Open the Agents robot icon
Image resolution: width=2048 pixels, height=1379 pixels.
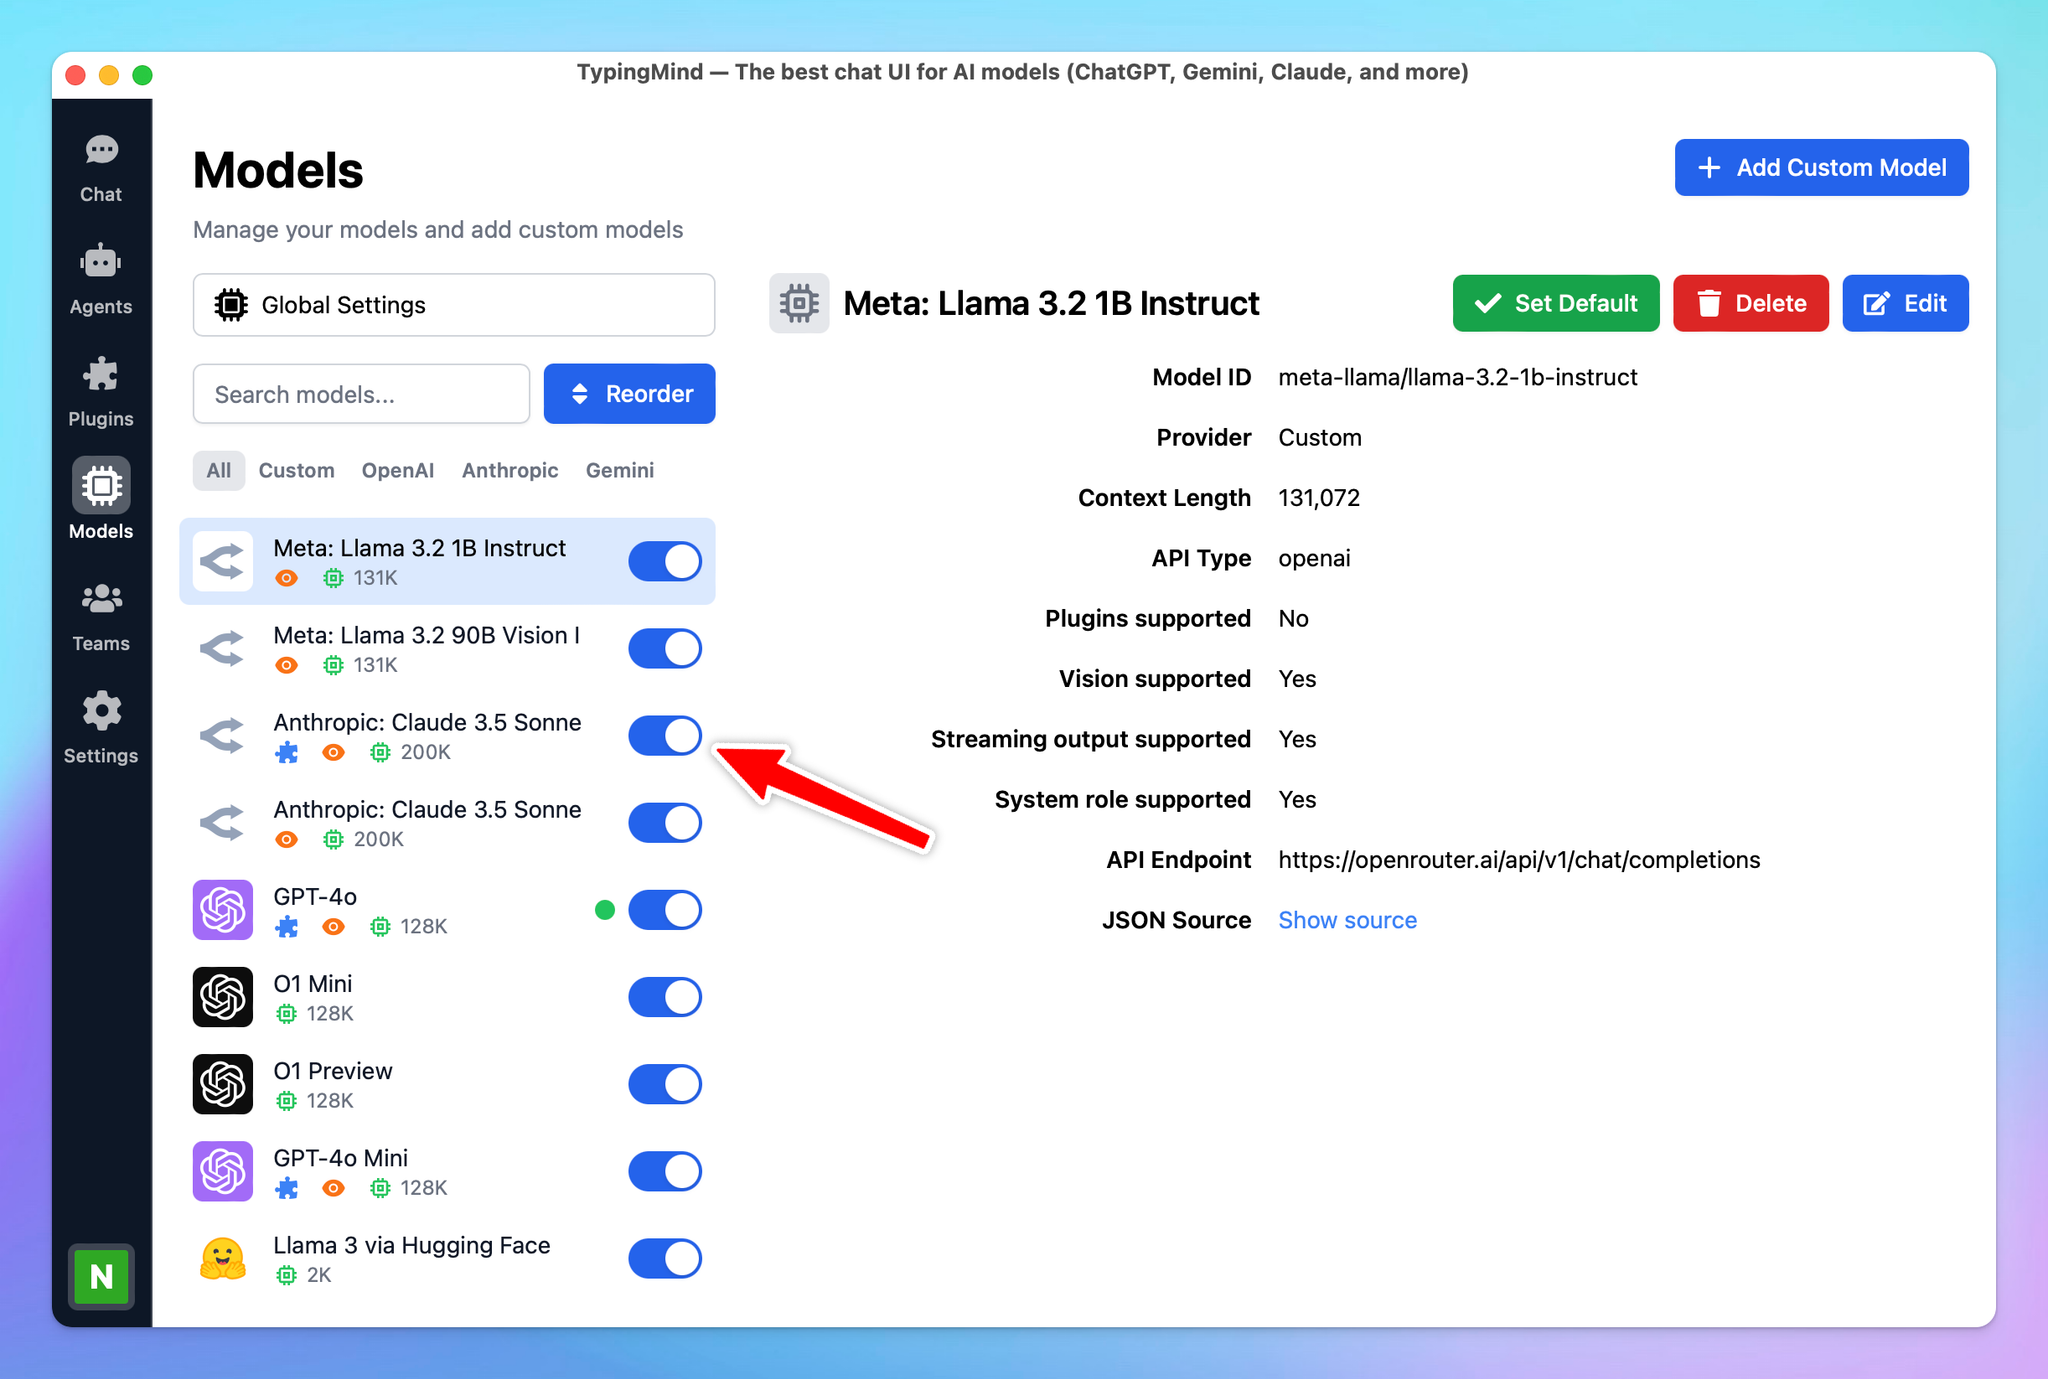101,262
